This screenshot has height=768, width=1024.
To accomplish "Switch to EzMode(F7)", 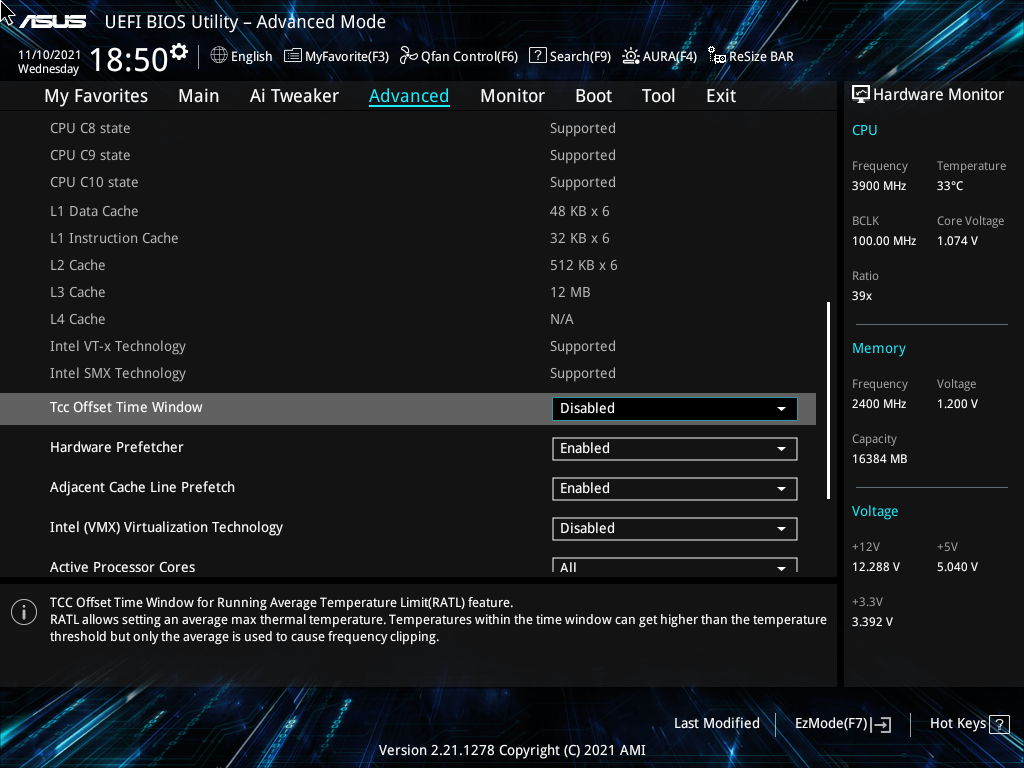I will pos(843,724).
